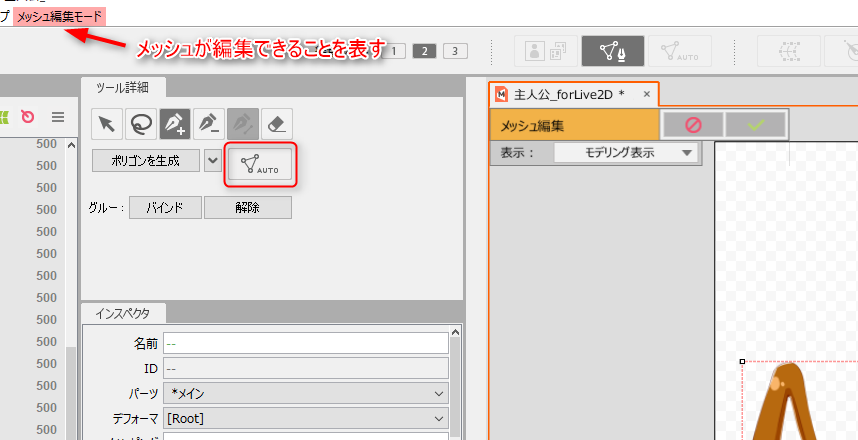Click the ポリゴンを生成 button
This screenshot has width=858, height=440.
(146, 161)
